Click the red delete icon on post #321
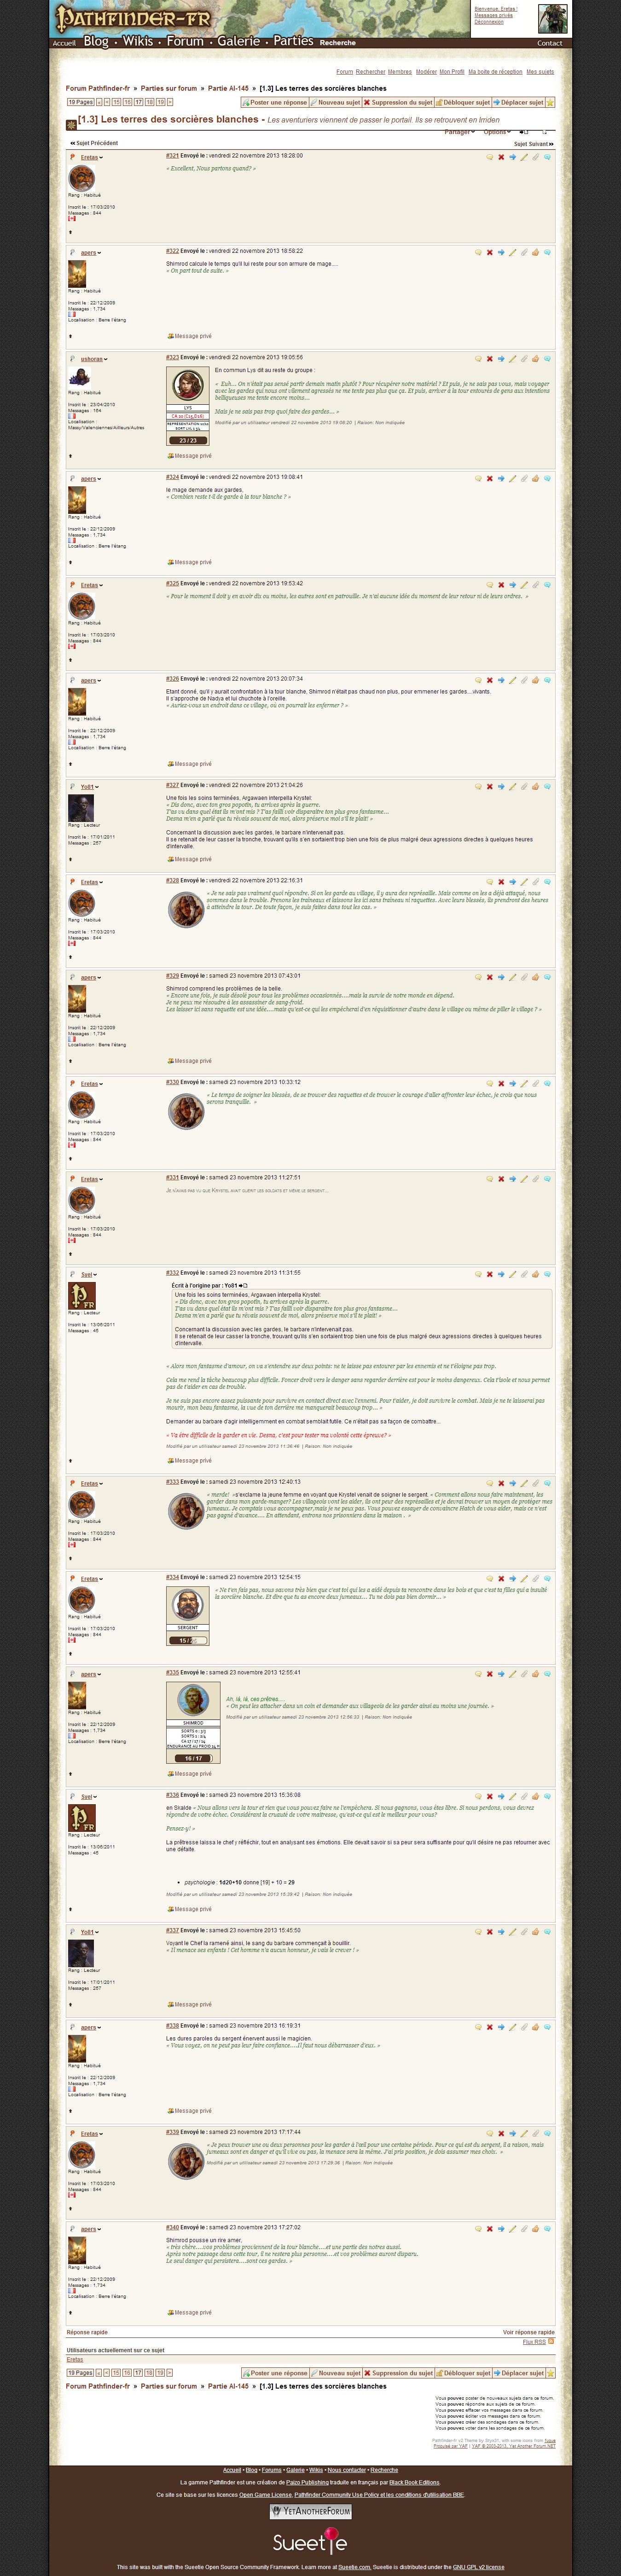The width and height of the screenshot is (621, 2576). [x=501, y=157]
